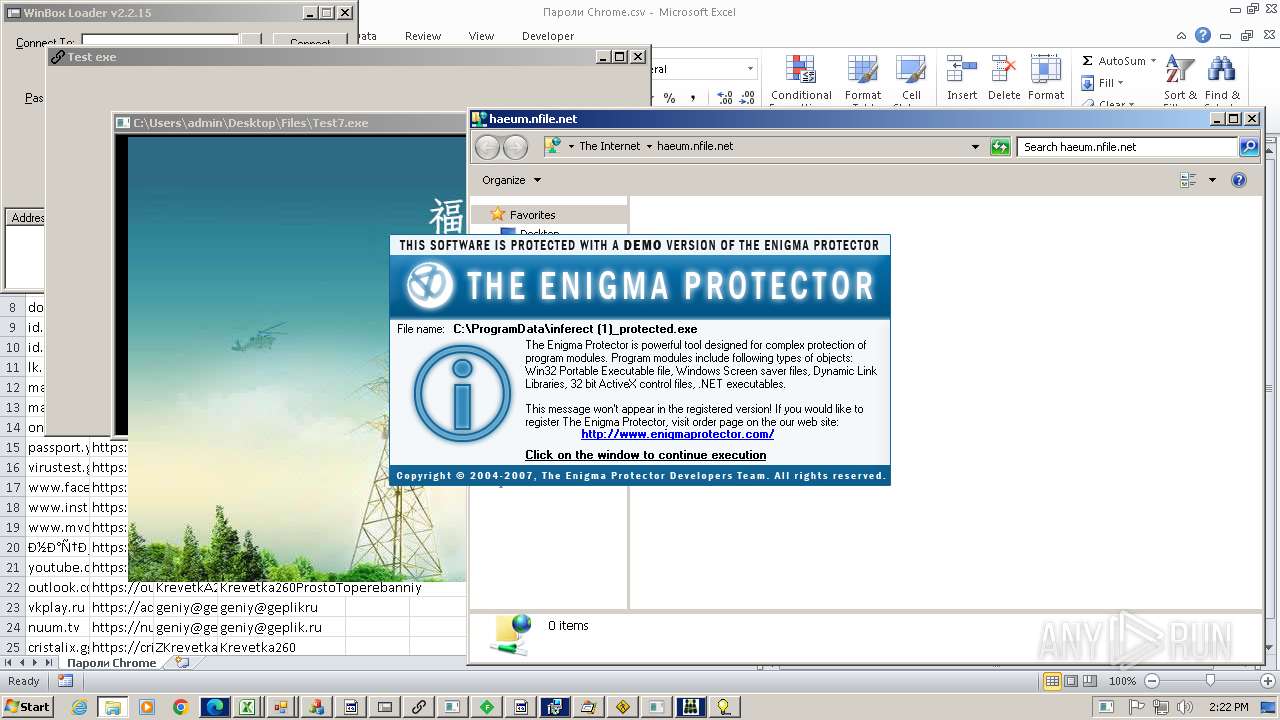Switch to Normal view in Excel status bar
Image resolution: width=1280 pixels, height=720 pixels.
[1052, 681]
